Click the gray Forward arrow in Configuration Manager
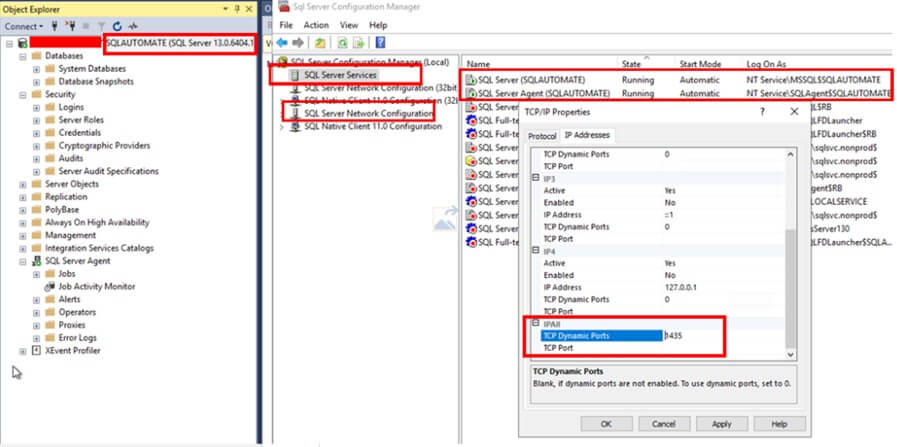The width and height of the screenshot is (897, 447). [x=297, y=43]
